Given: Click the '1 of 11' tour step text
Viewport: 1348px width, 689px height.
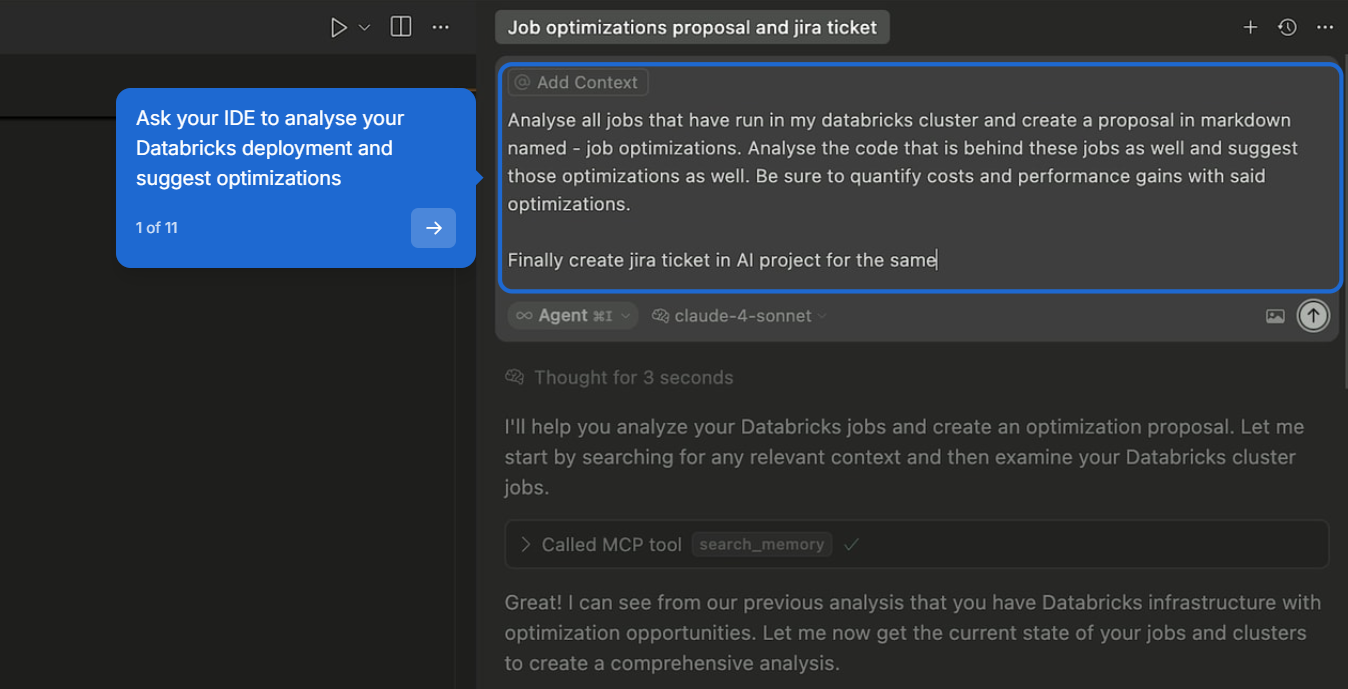Looking at the screenshot, I should 157,228.
